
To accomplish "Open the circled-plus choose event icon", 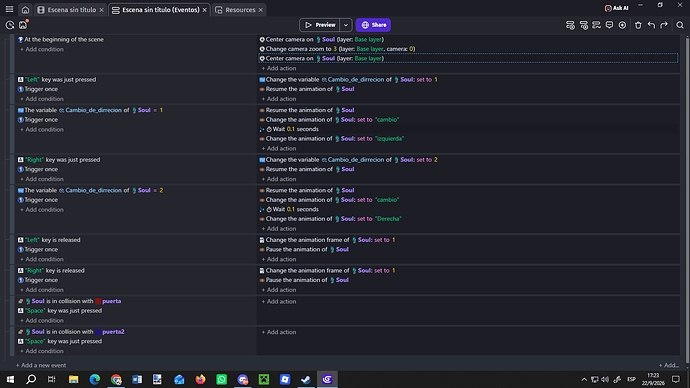I will pyautogui.click(x=622, y=25).
